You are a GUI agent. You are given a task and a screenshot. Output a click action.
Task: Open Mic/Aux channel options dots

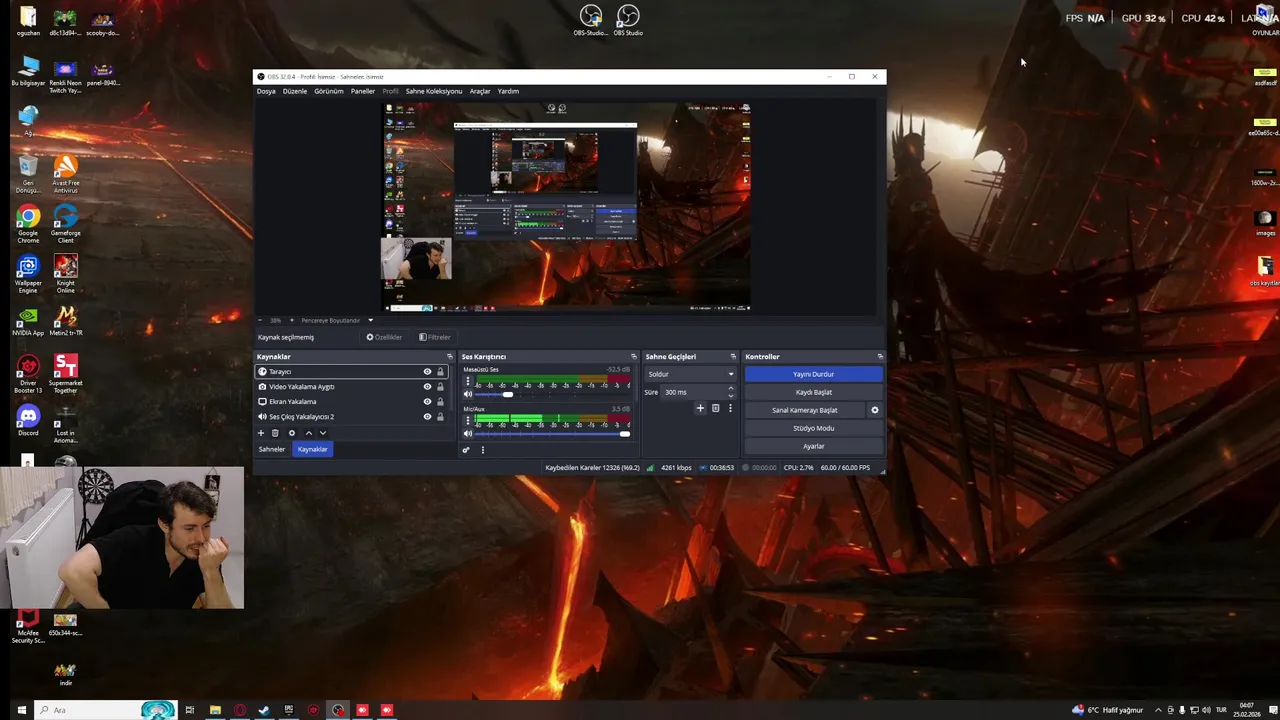coord(467,420)
